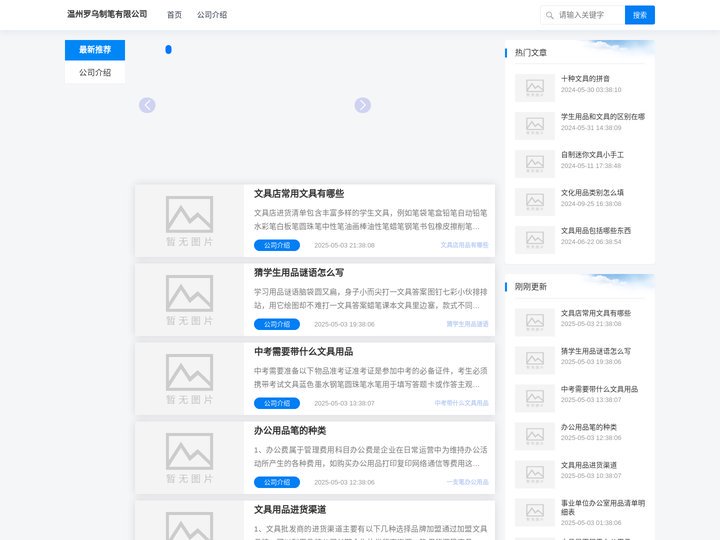Open hot article 十种文具的拼音

click(x=585, y=79)
